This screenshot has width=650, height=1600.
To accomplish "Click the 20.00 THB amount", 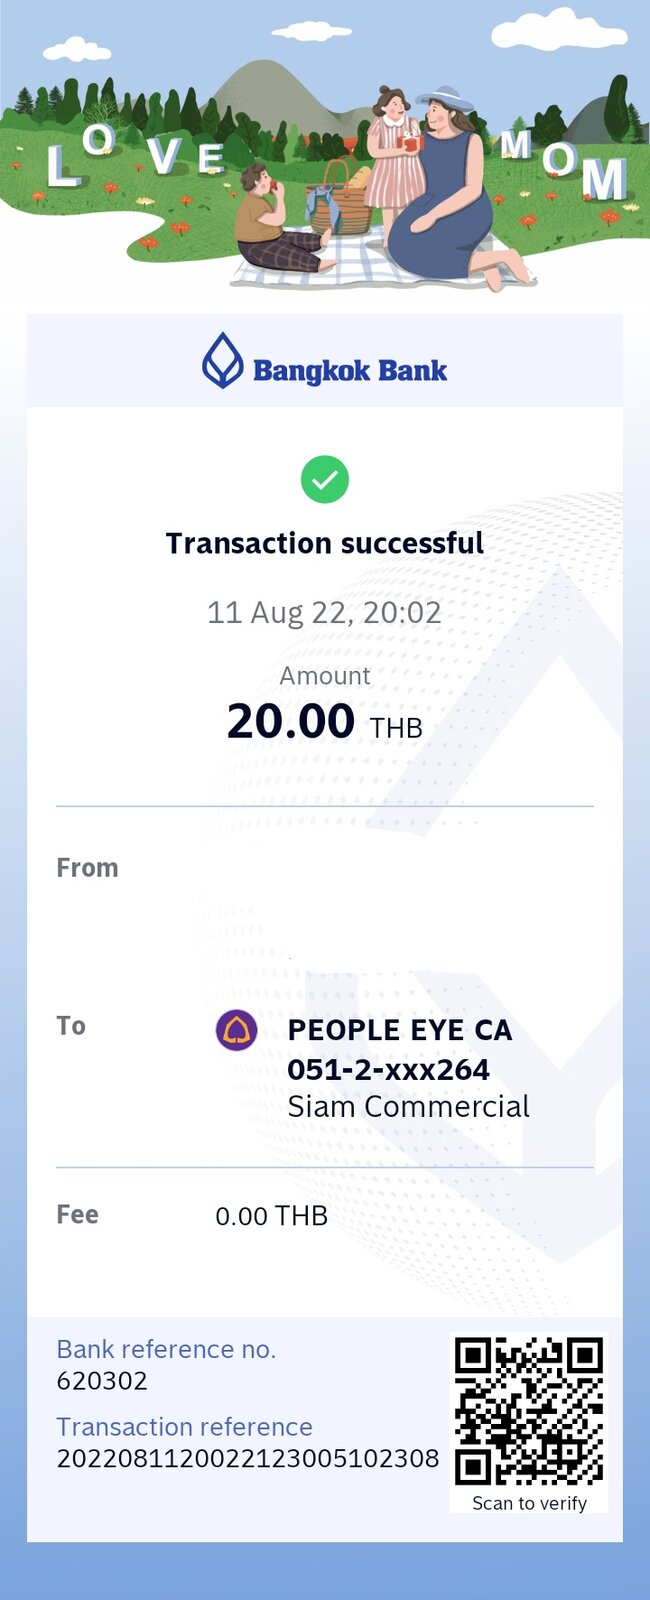I will pos(325,721).
